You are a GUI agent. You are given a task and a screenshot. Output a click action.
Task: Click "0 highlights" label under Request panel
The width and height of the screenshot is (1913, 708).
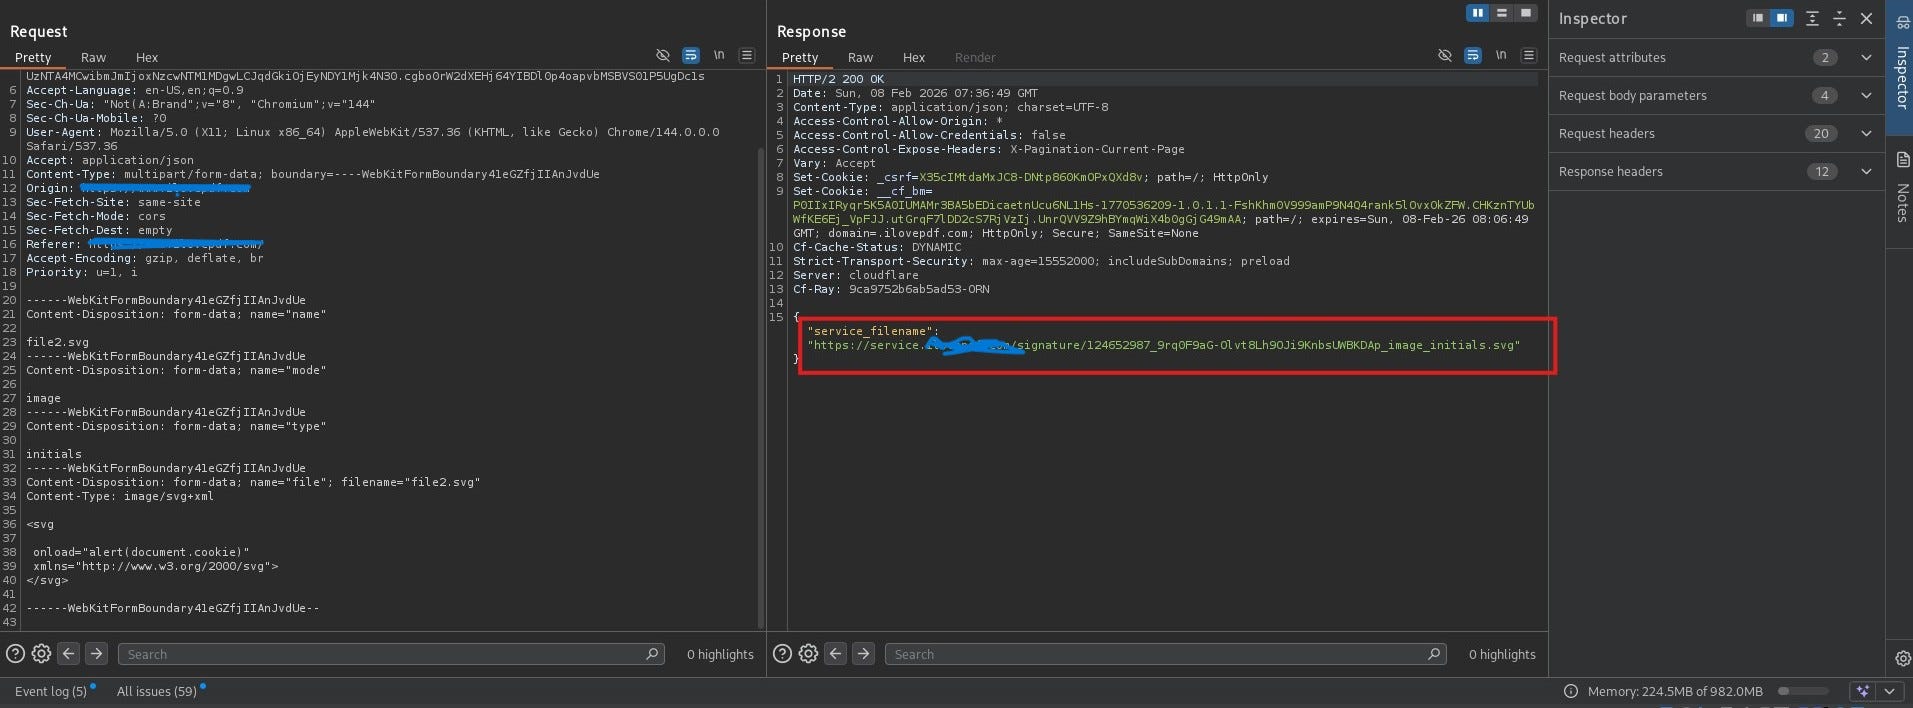720,654
